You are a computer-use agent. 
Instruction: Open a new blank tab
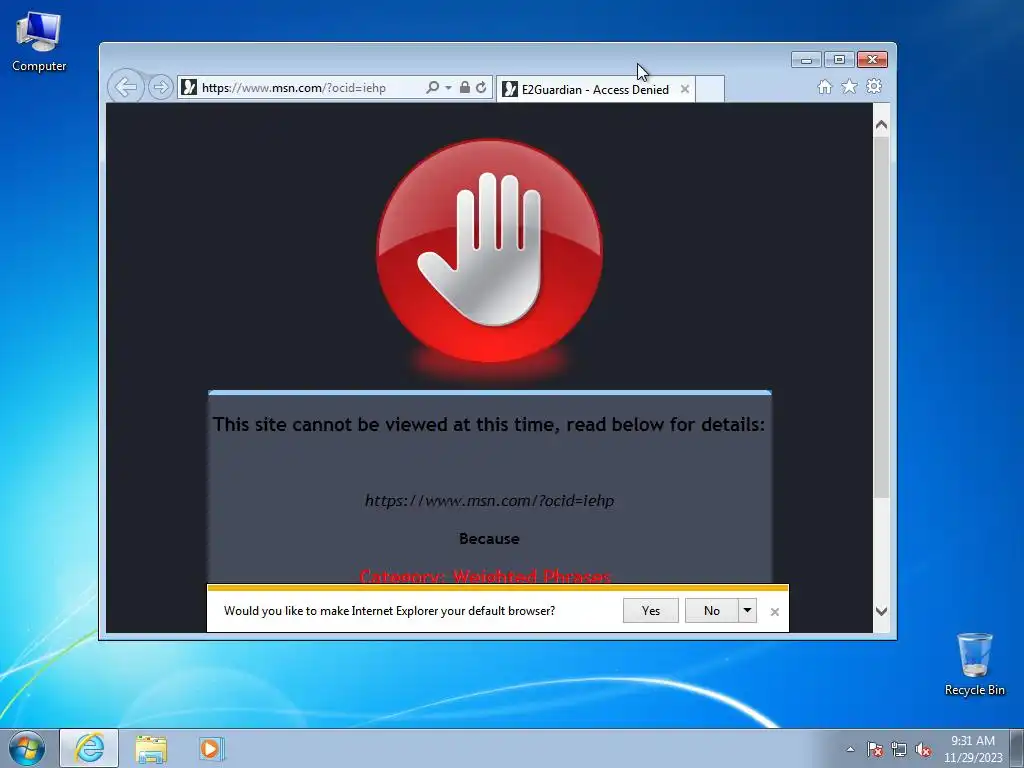(710, 89)
